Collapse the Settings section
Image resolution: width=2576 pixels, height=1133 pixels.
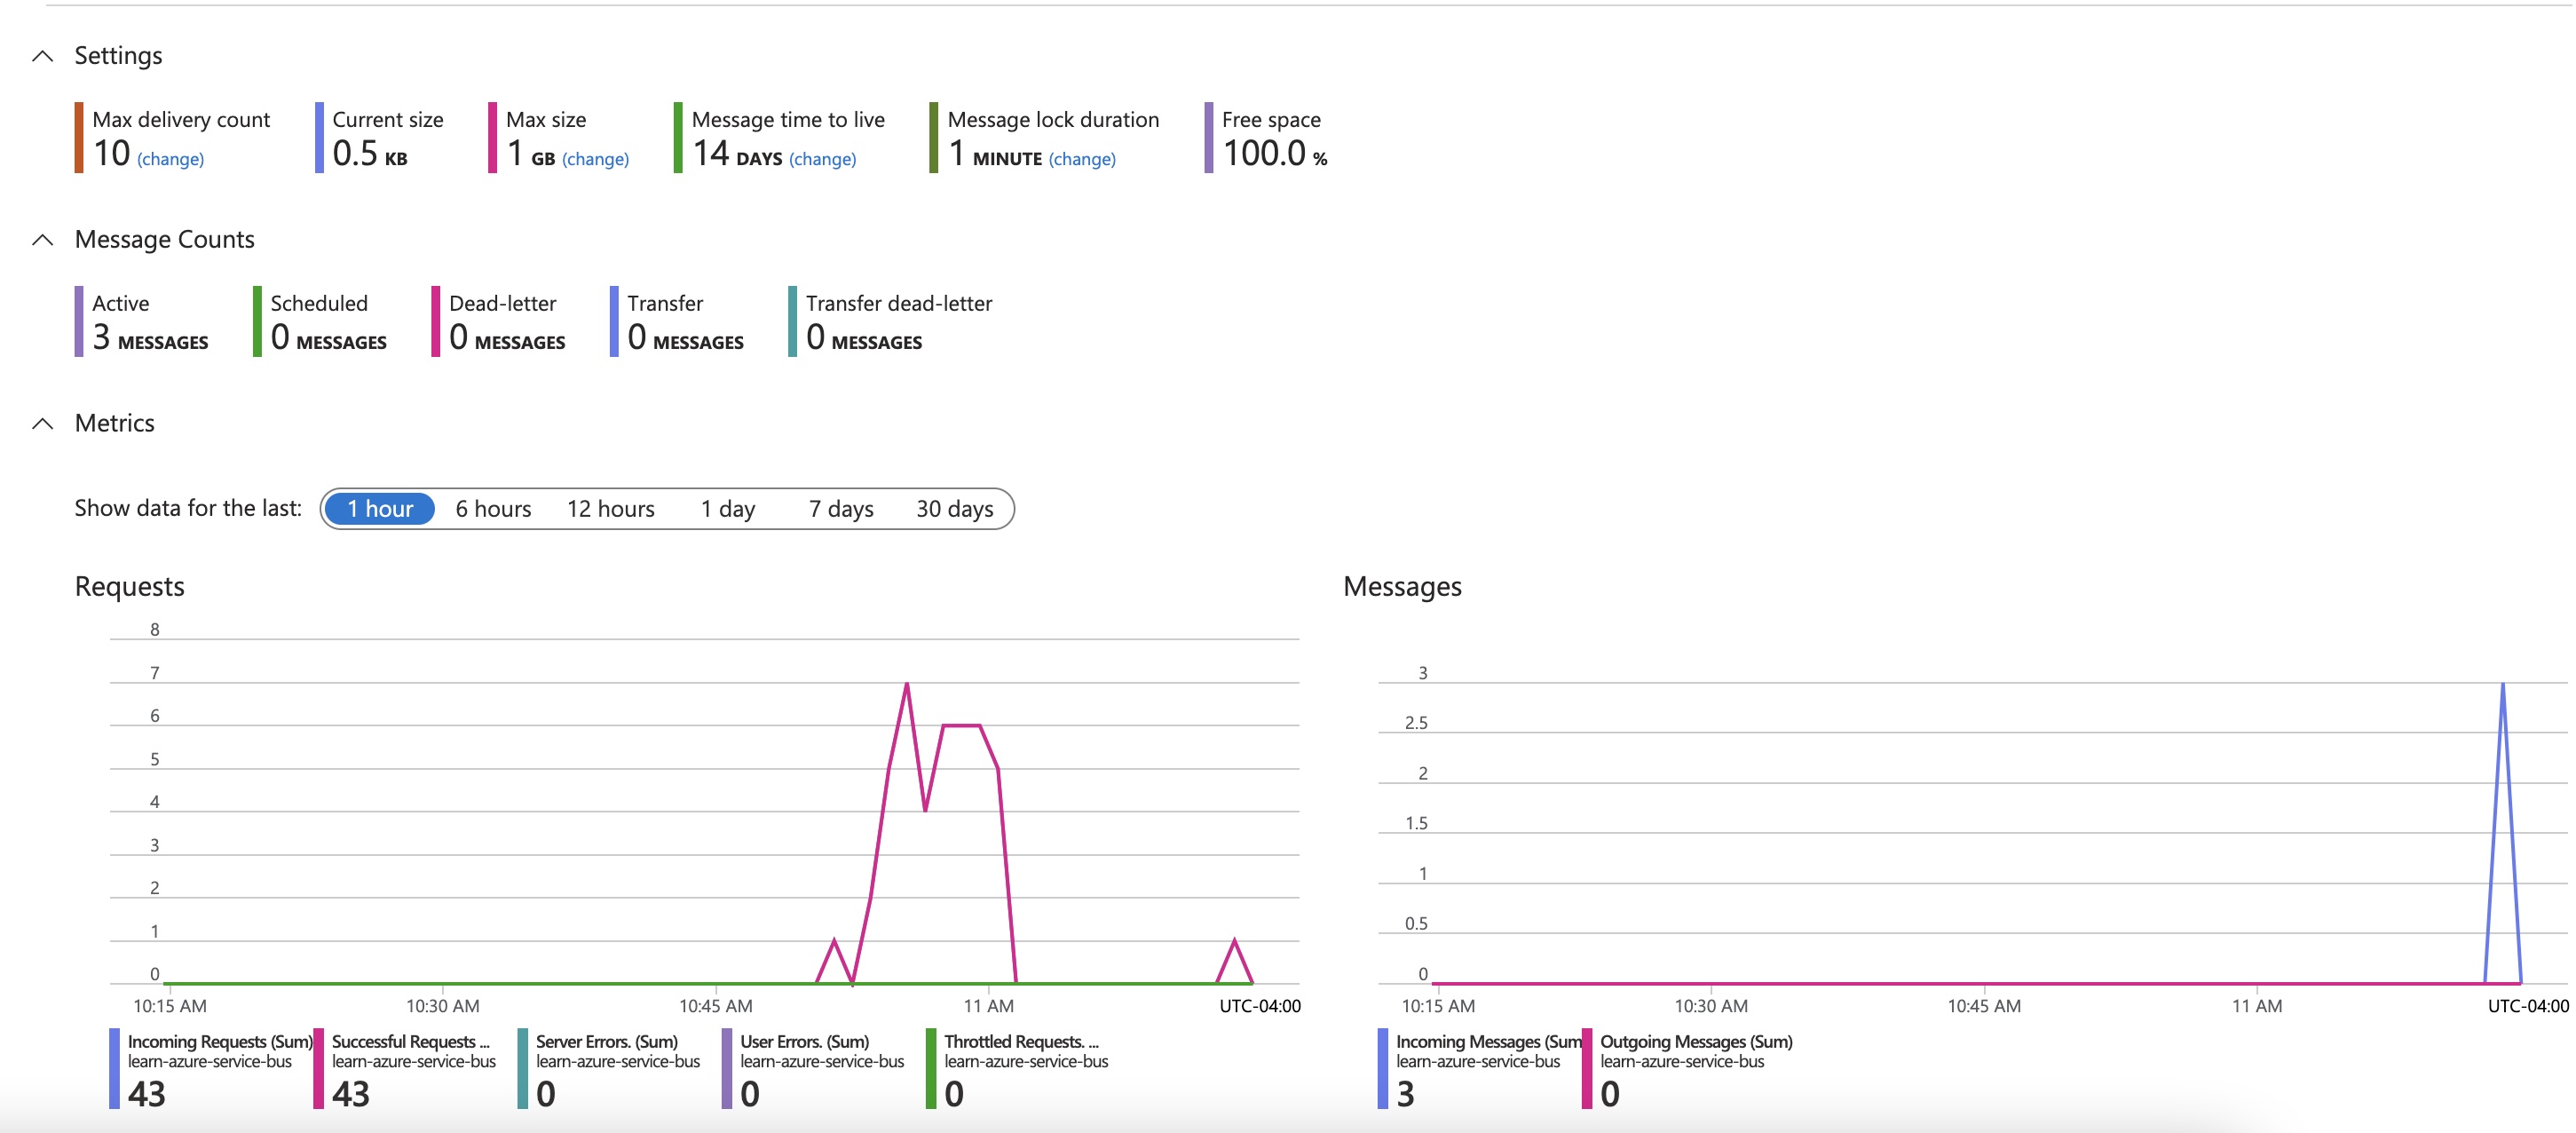[x=43, y=57]
